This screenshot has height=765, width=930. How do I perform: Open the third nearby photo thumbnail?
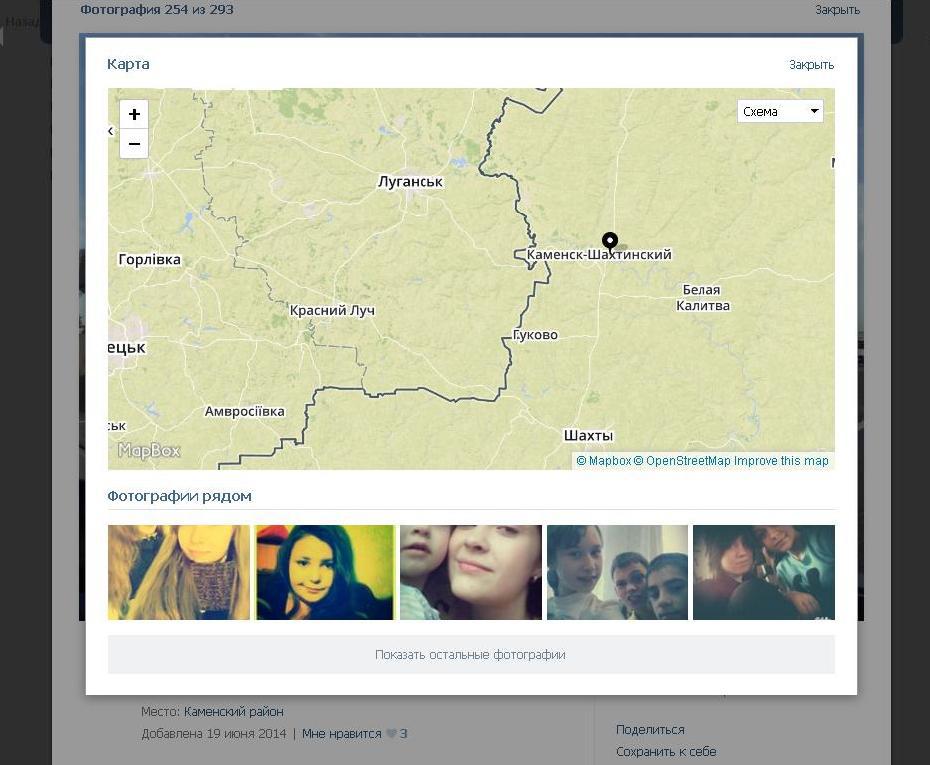[x=471, y=572]
